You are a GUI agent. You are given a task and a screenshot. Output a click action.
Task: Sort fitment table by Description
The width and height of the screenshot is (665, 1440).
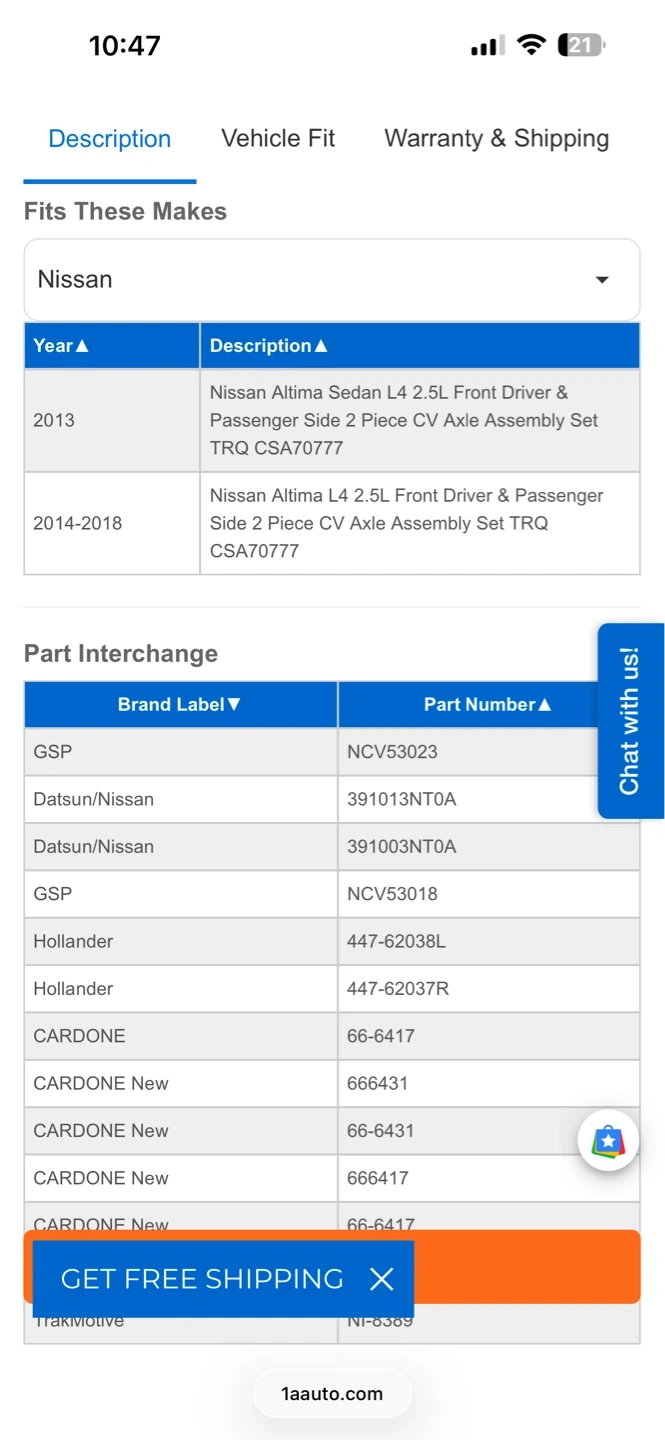coord(268,346)
